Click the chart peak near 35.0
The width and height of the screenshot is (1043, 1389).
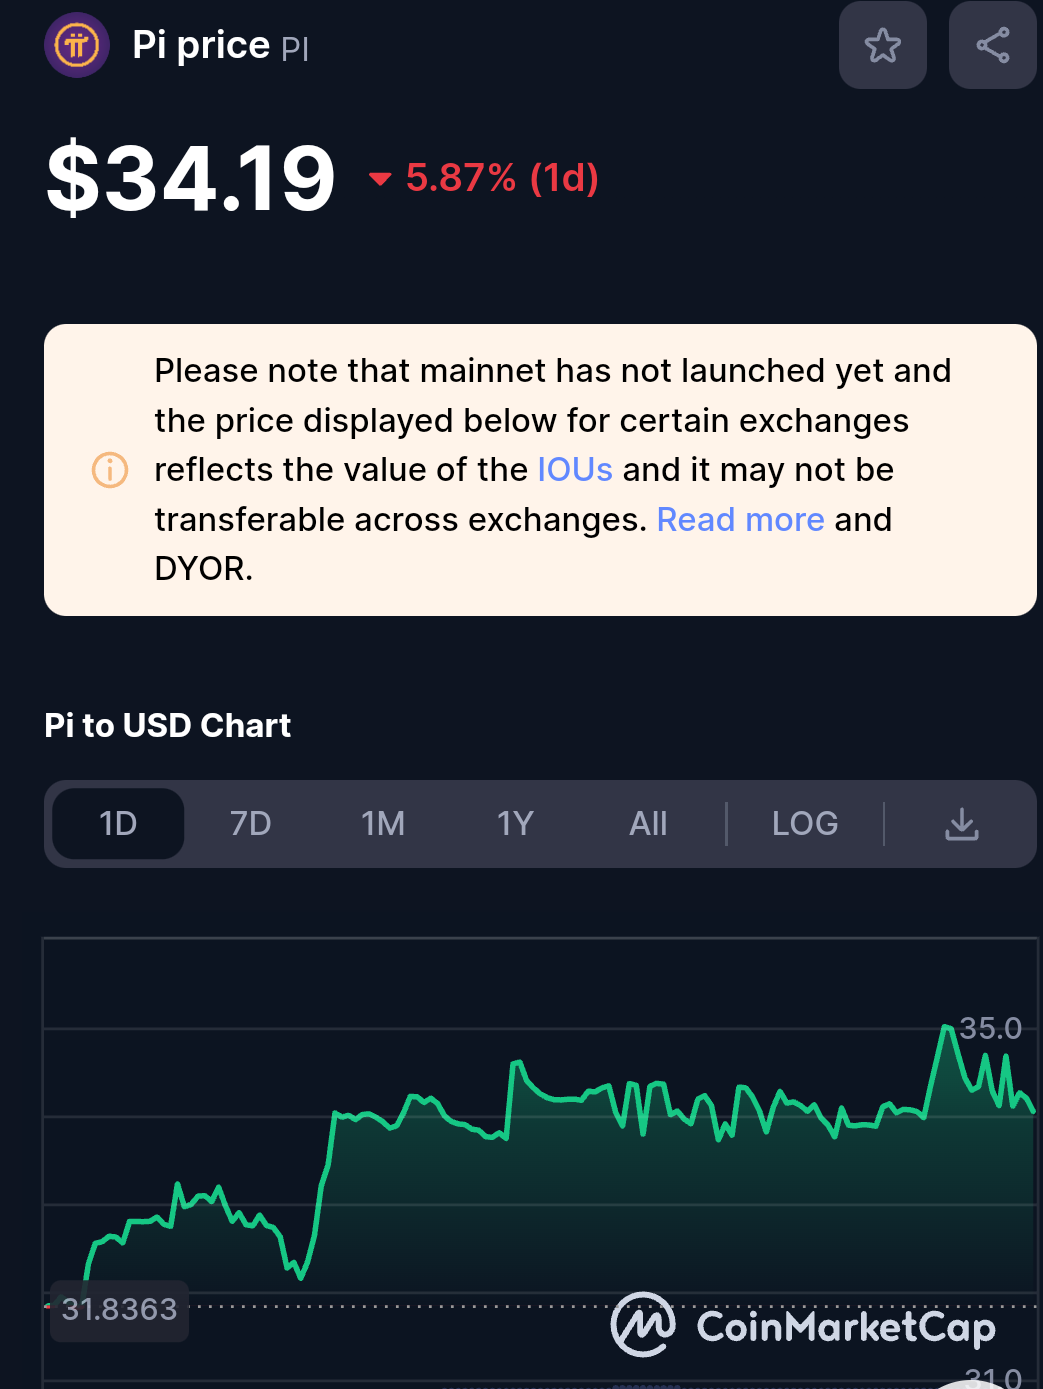click(945, 1027)
